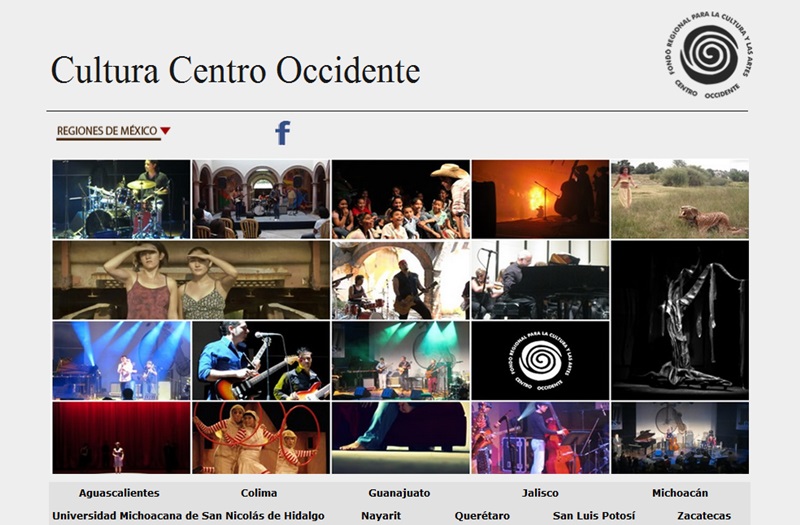Open the Colima region link

pyautogui.click(x=259, y=493)
